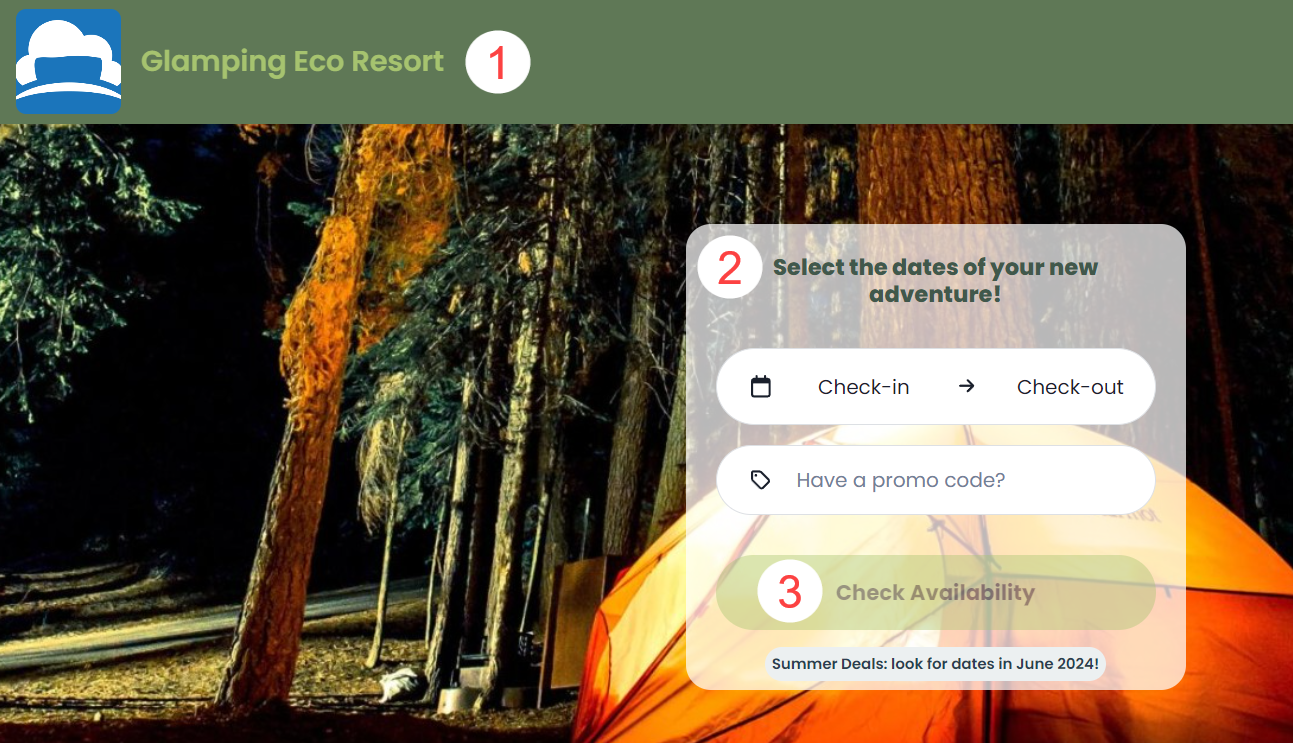Click the Select the dates heading text

(935, 281)
